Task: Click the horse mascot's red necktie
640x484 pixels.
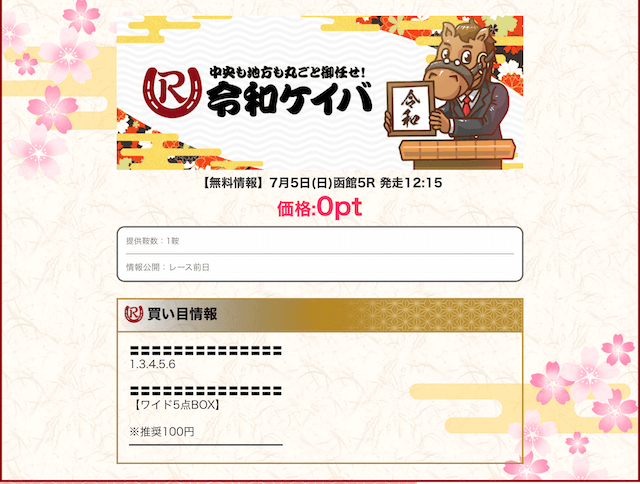Action: pyautogui.click(x=466, y=106)
